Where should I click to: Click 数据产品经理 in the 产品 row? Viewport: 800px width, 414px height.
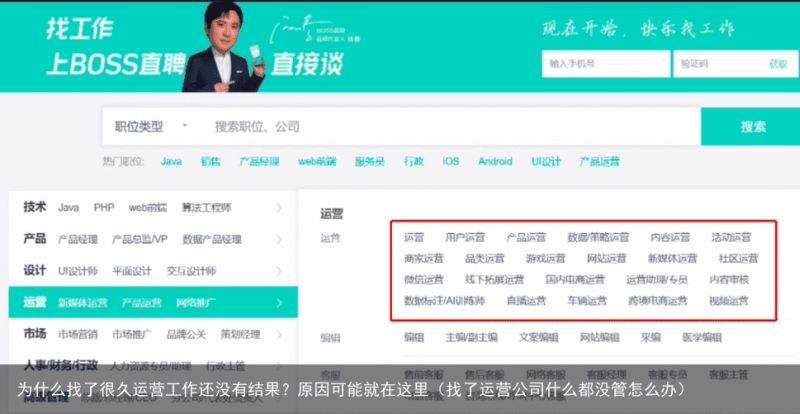pos(212,239)
